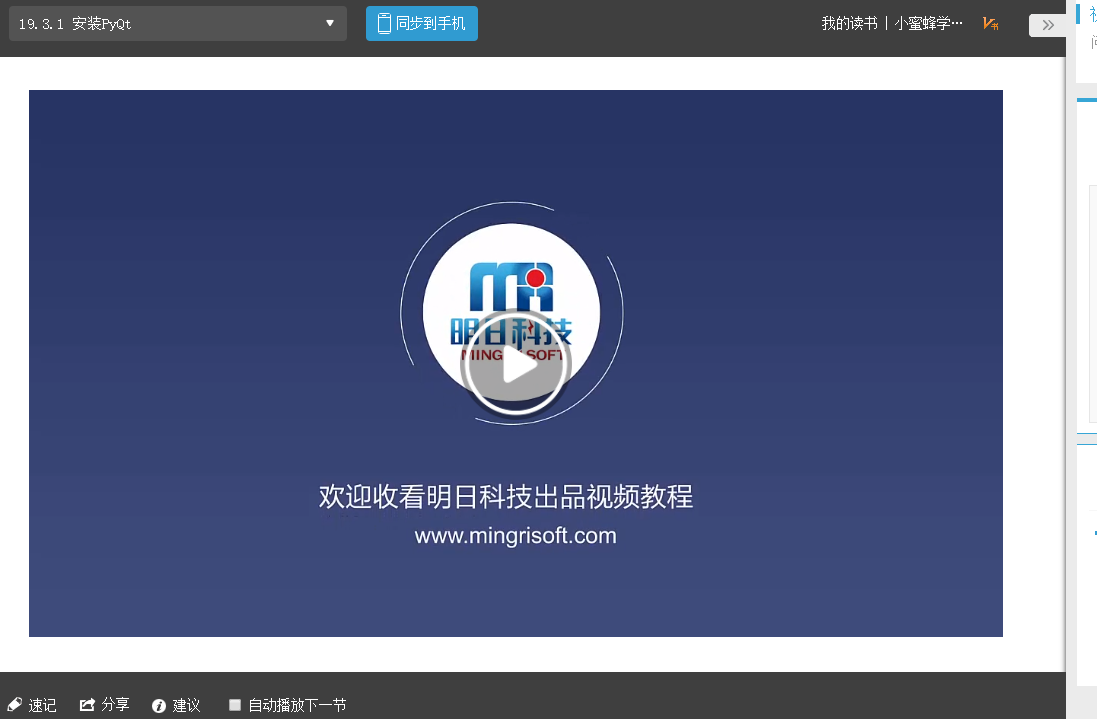Open the chapter dropdown '19.3.1 安装PyQt'

pyautogui.click(x=178, y=24)
